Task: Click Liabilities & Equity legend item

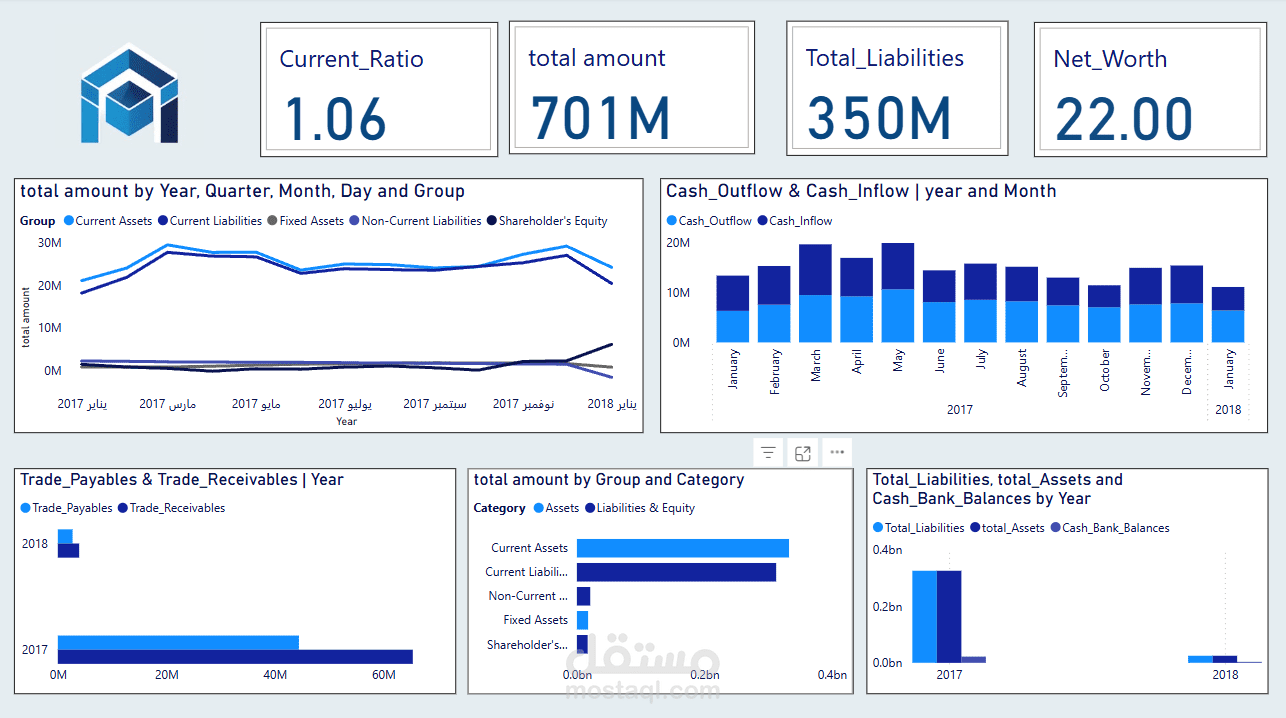Action: [x=640, y=508]
